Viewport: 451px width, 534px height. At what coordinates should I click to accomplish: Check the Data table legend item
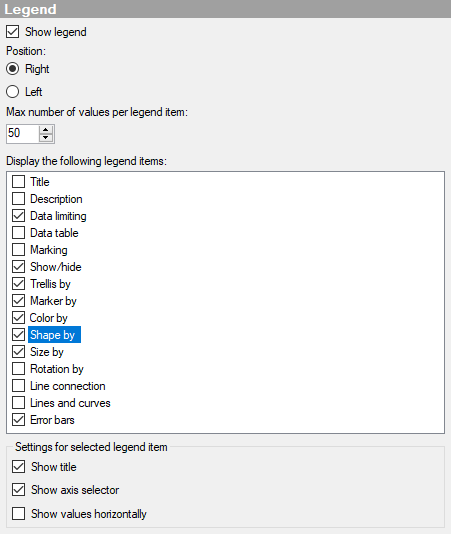[18, 233]
